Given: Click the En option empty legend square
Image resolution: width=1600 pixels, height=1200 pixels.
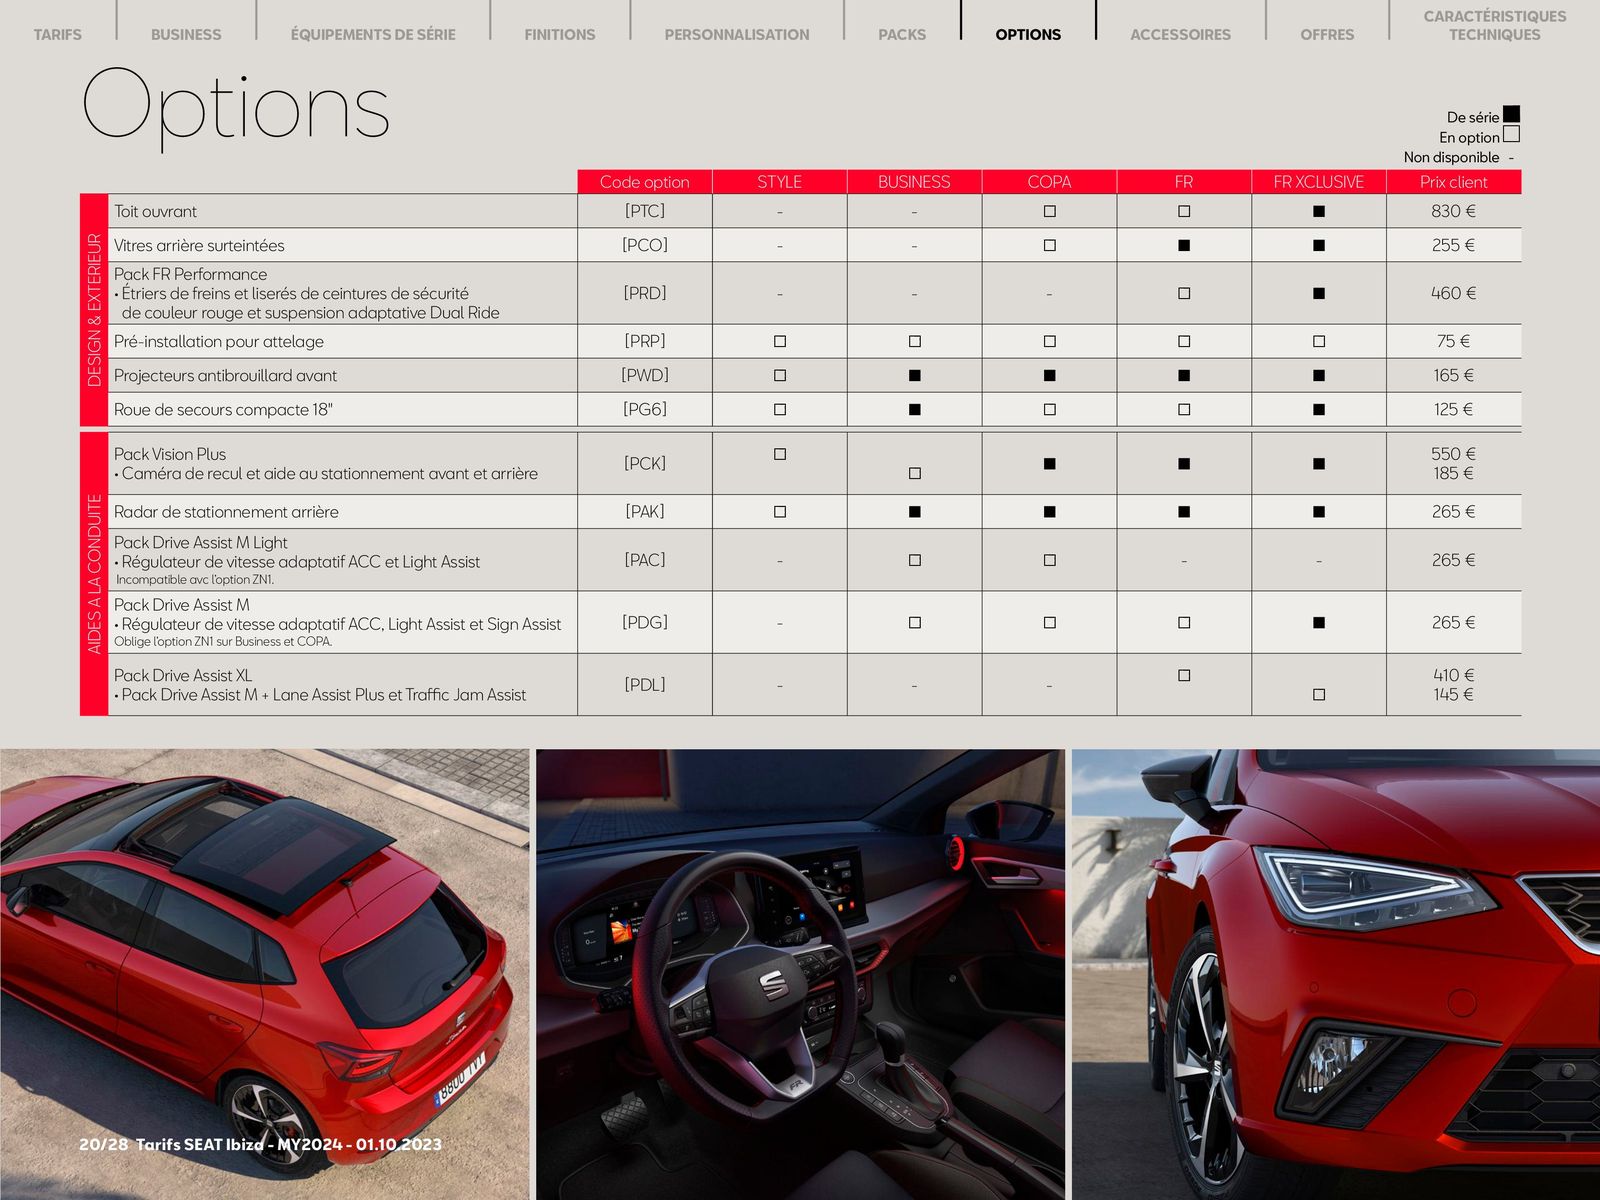Looking at the screenshot, I should tap(1511, 134).
